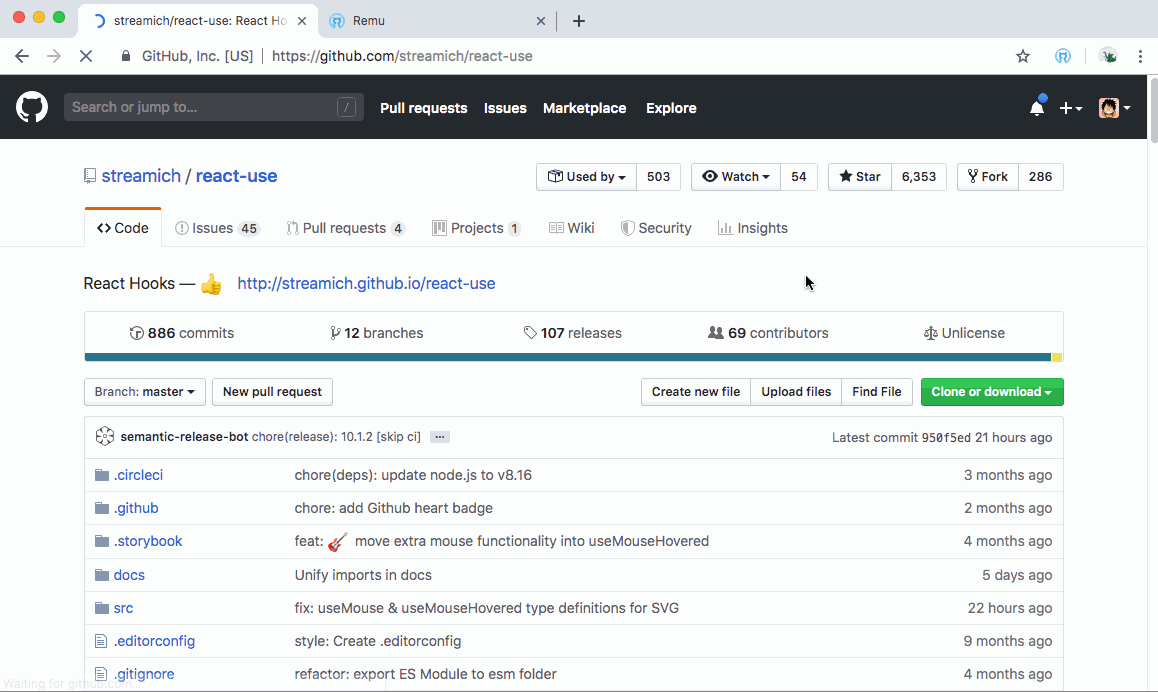Bookmark this page with the star icon
This screenshot has height=692, width=1158.
(x=1023, y=56)
